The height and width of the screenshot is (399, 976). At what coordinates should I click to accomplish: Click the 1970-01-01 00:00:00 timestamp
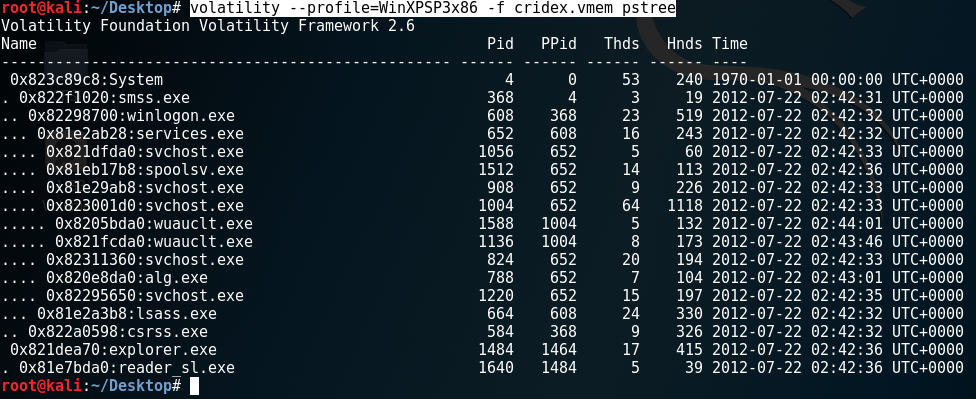[797, 80]
